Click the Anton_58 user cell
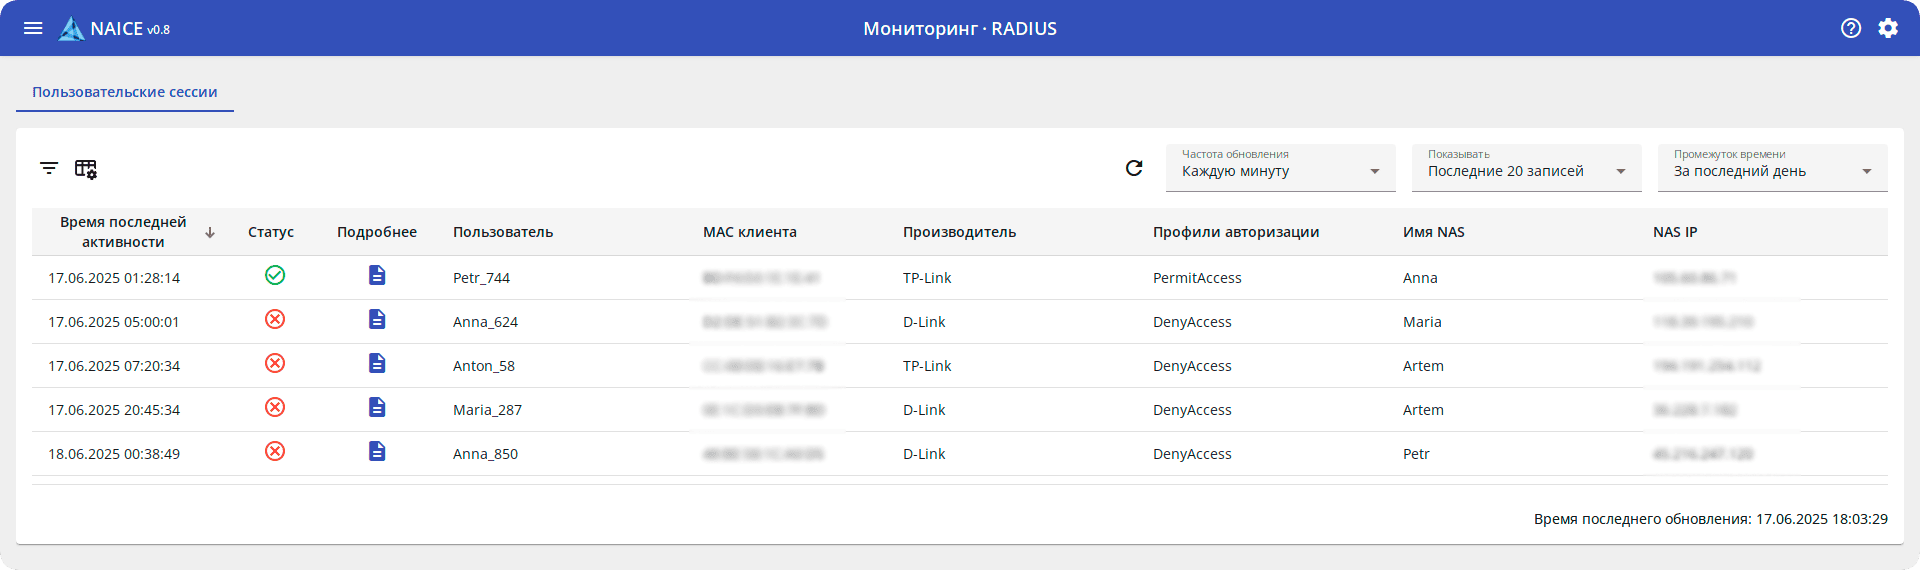Screen dimensions: 1920x570 click(x=484, y=366)
